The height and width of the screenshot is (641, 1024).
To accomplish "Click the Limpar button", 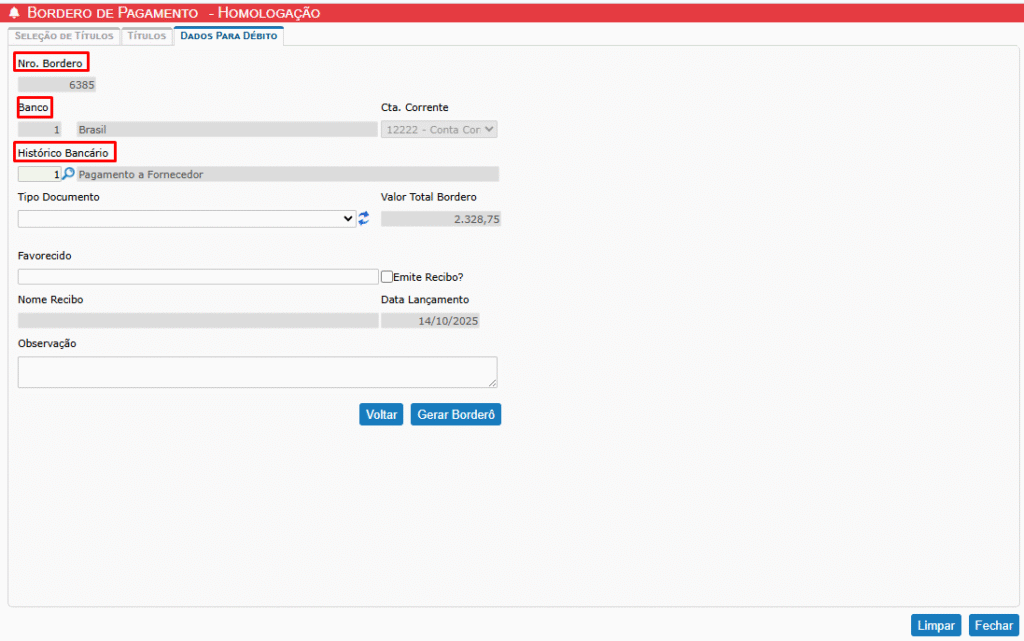I will point(936,625).
